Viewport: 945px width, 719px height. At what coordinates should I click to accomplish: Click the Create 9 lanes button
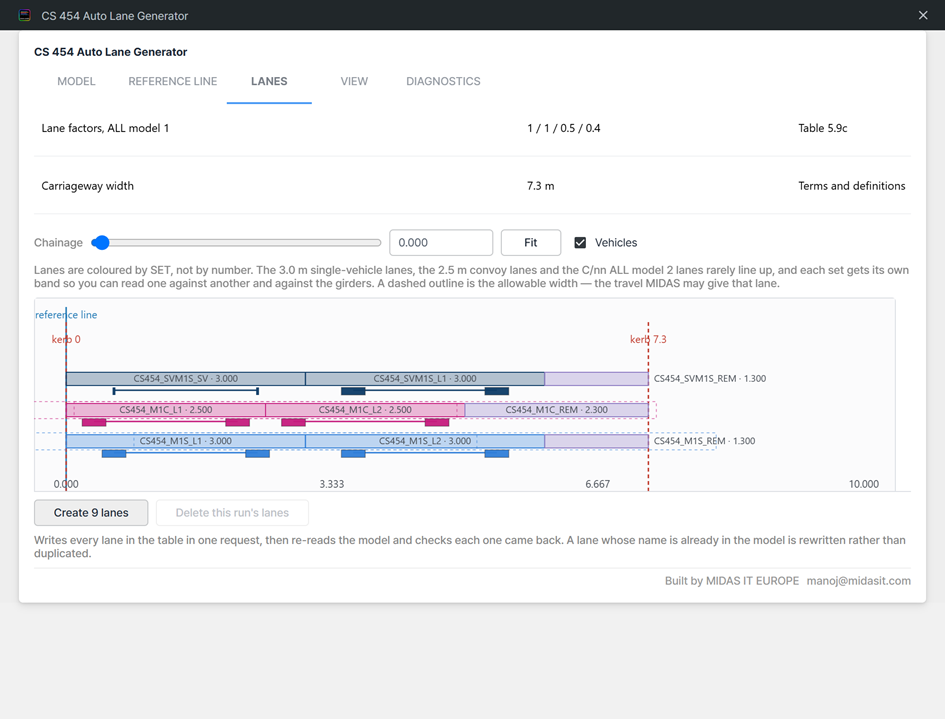[91, 512]
